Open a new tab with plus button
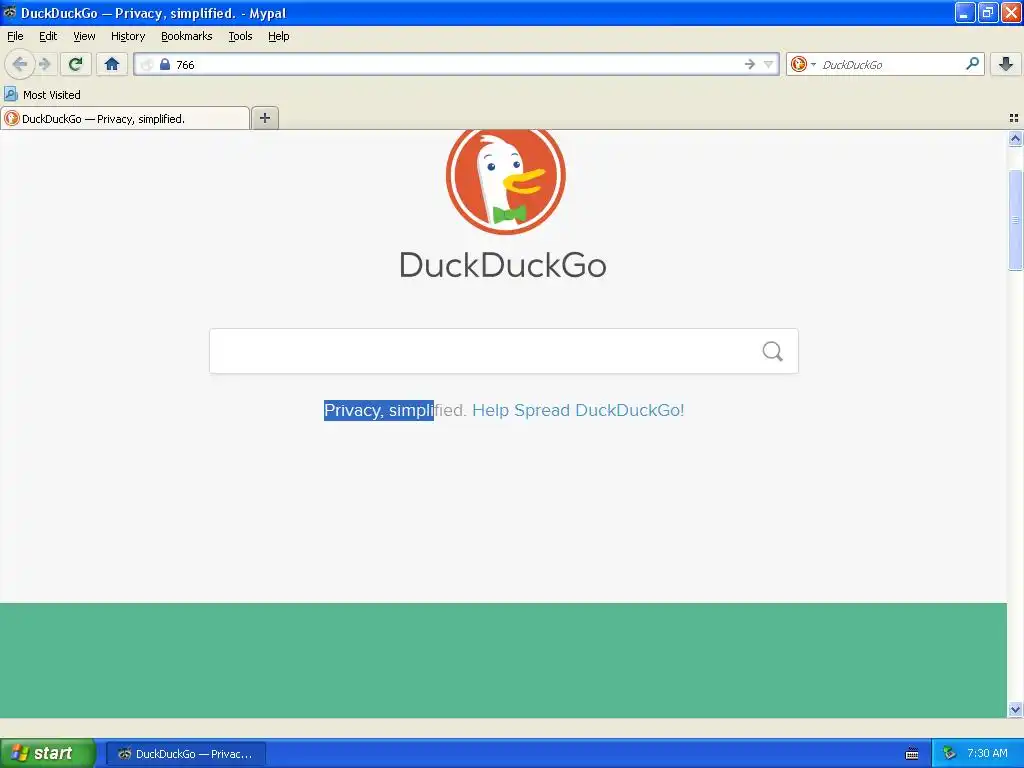The width and height of the screenshot is (1024, 768). point(264,118)
